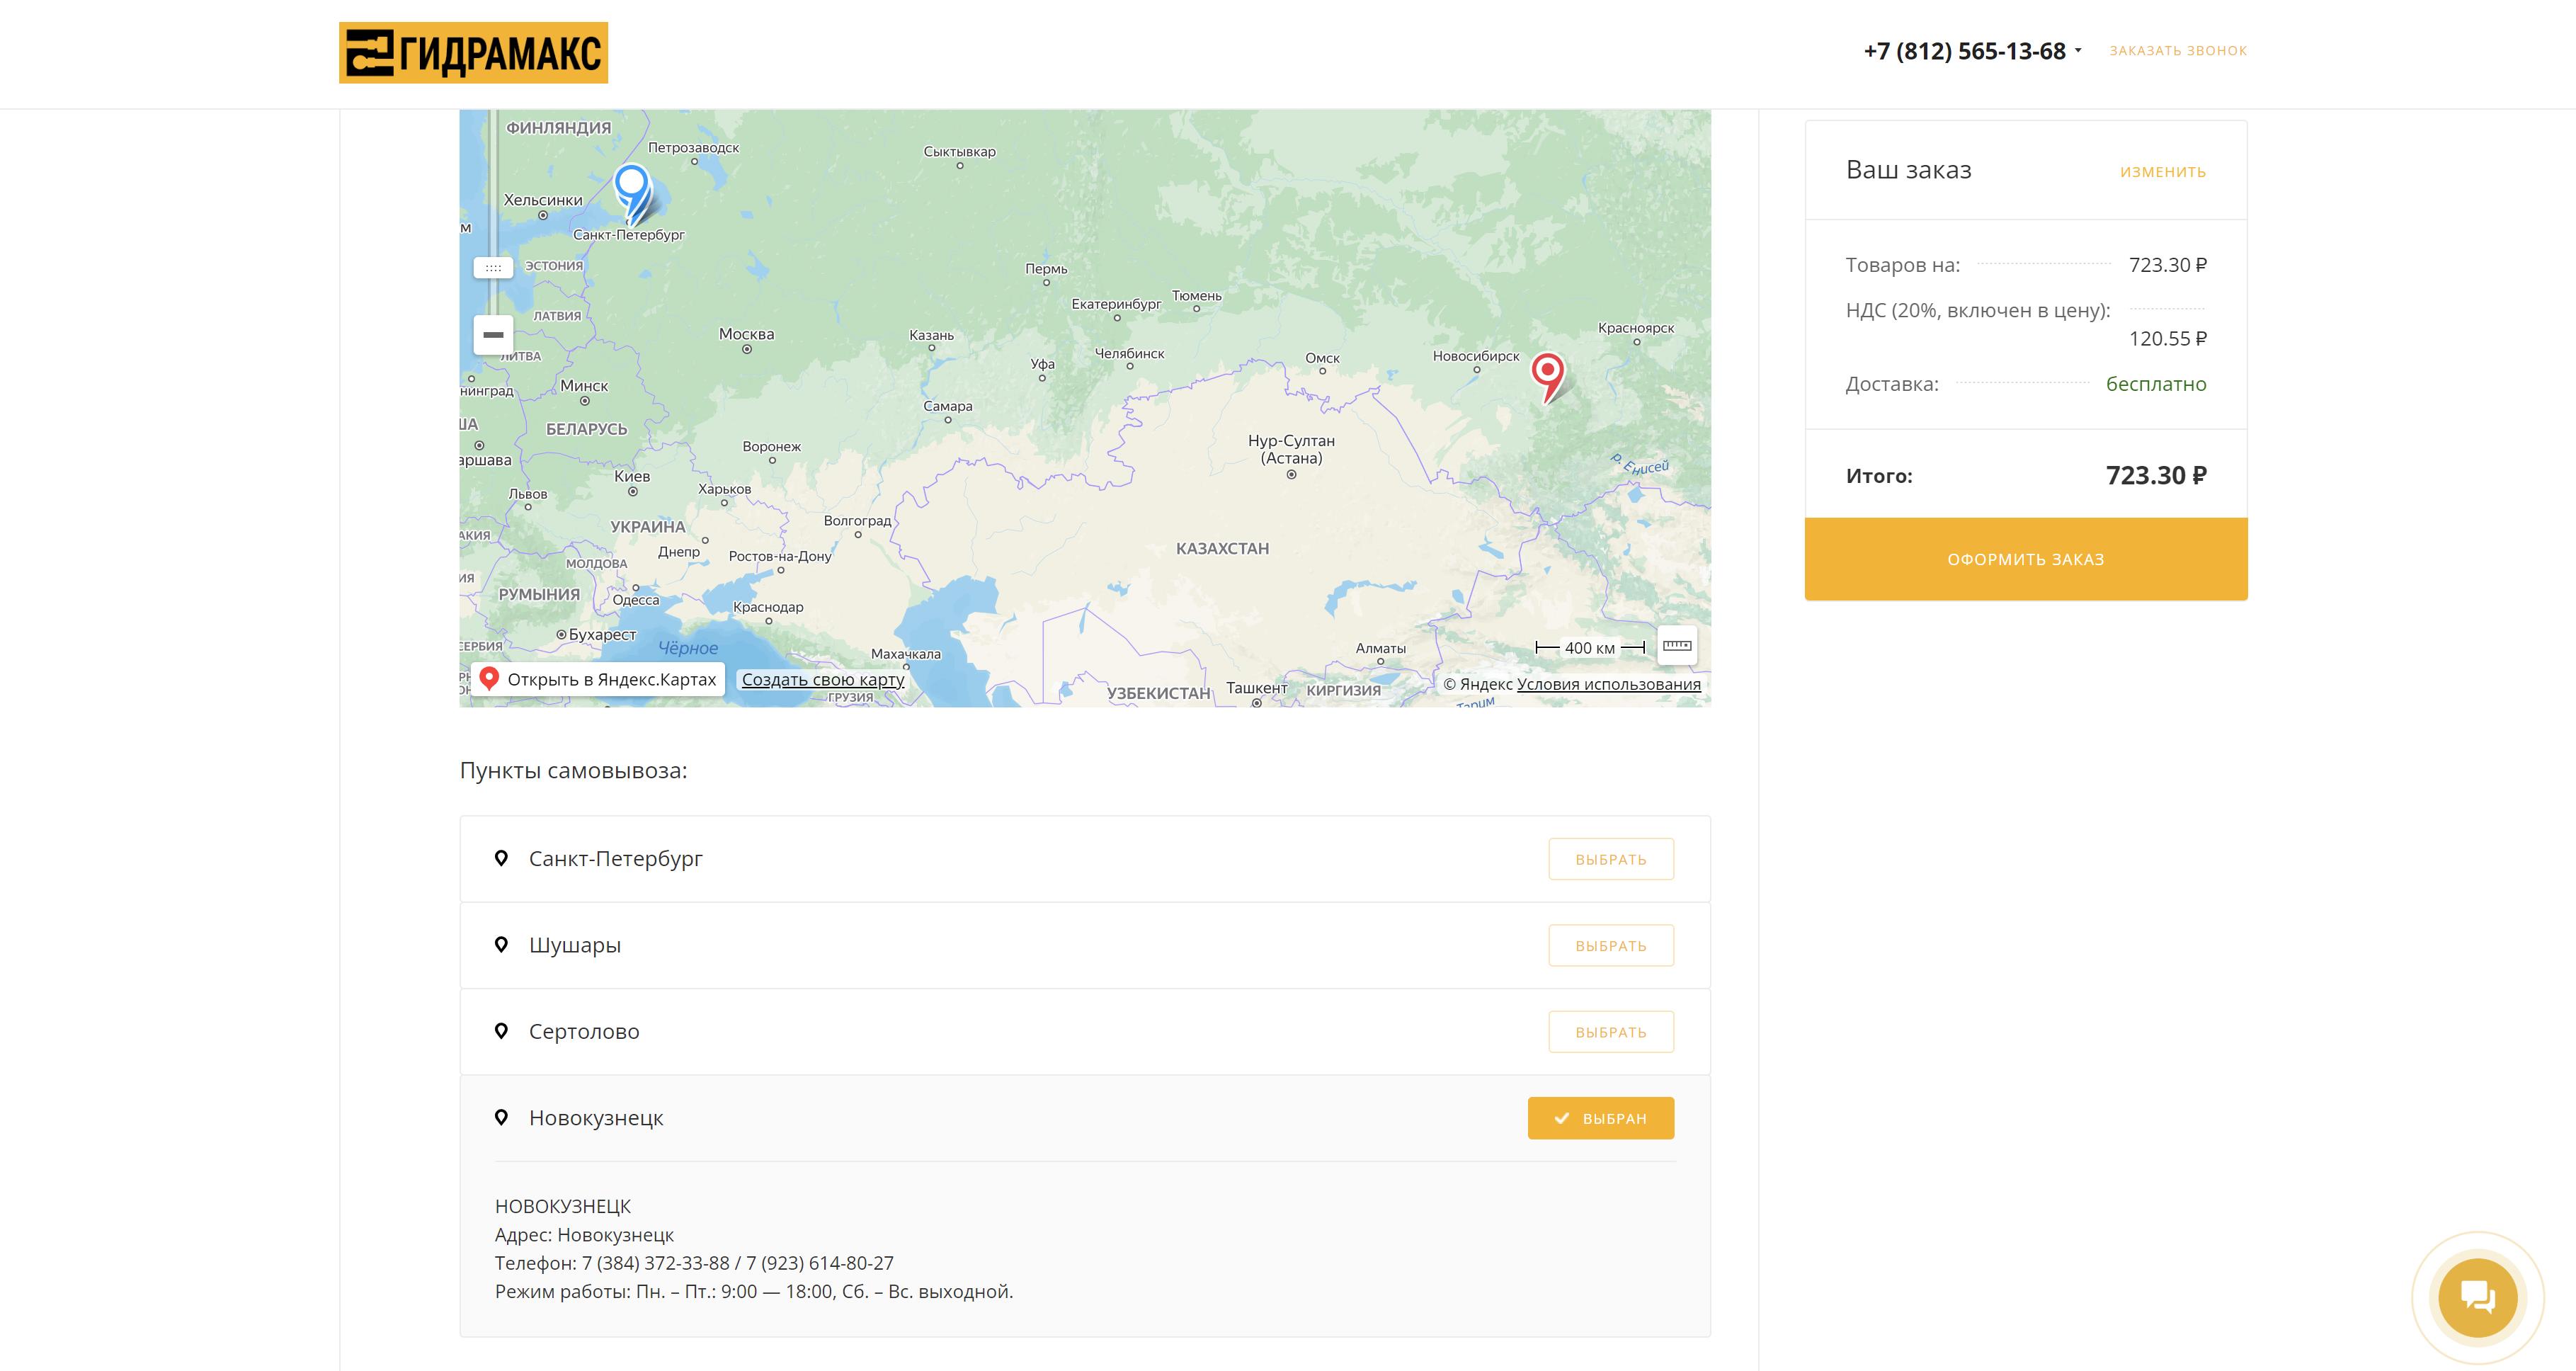Choose Сертолово pickup point with Выбрать
This screenshot has width=2576, height=1371.
tap(1610, 1031)
